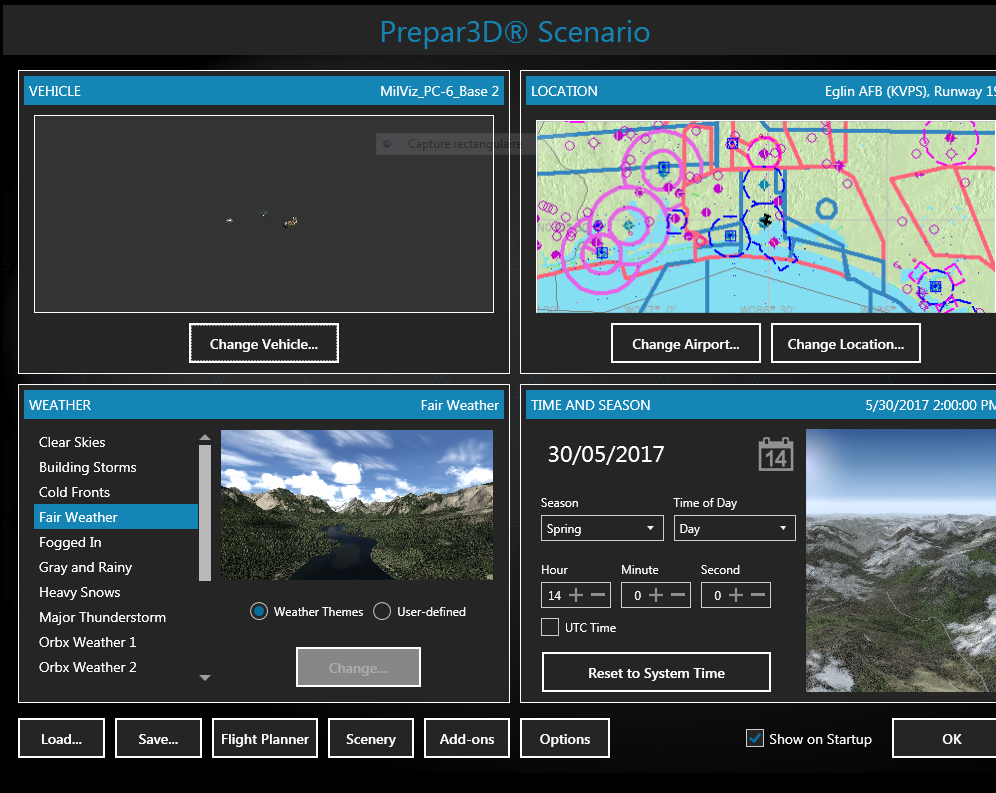Choose Fogged In weather theme

116,542
